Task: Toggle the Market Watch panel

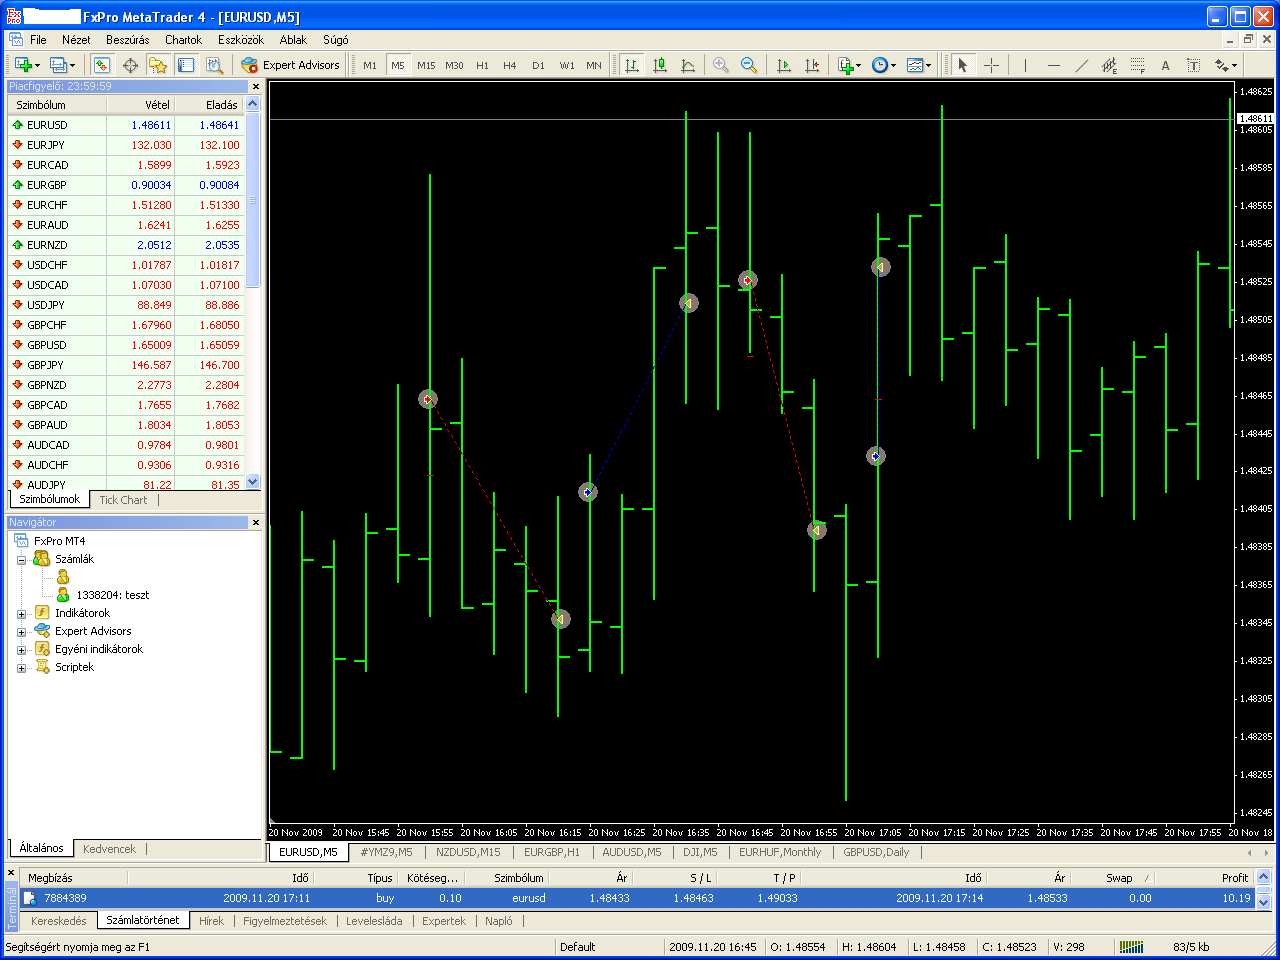Action: 101,65
